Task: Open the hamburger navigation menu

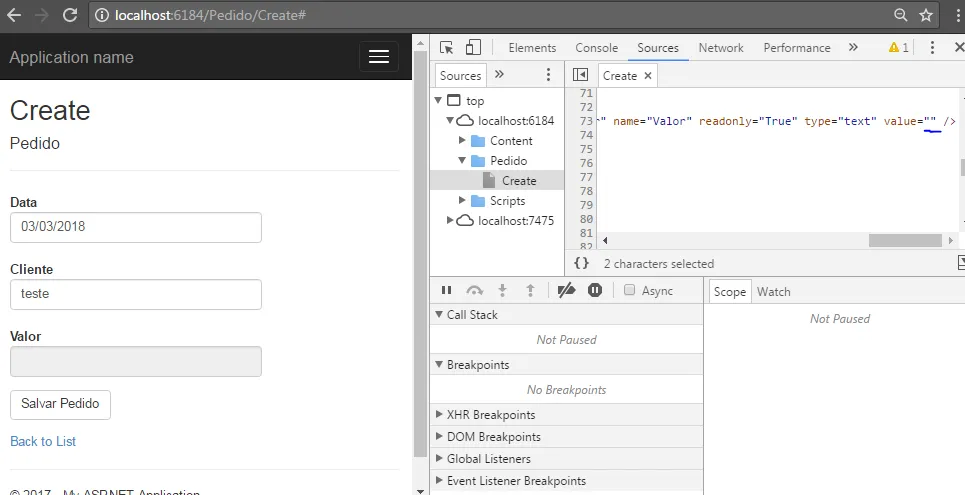Action: coord(378,57)
